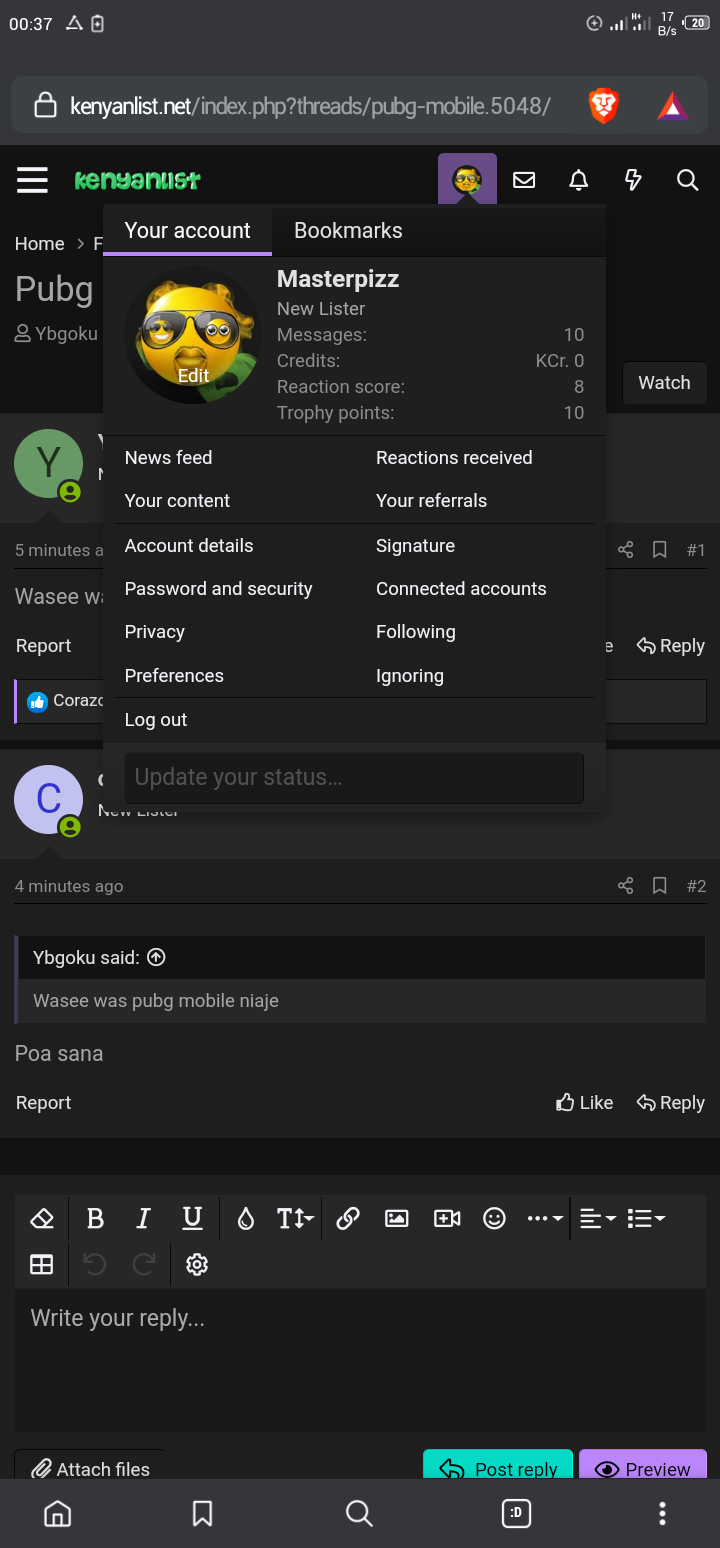This screenshot has height=1548, width=720.
Task: Open the list type dropdown
Action: tap(646, 1218)
